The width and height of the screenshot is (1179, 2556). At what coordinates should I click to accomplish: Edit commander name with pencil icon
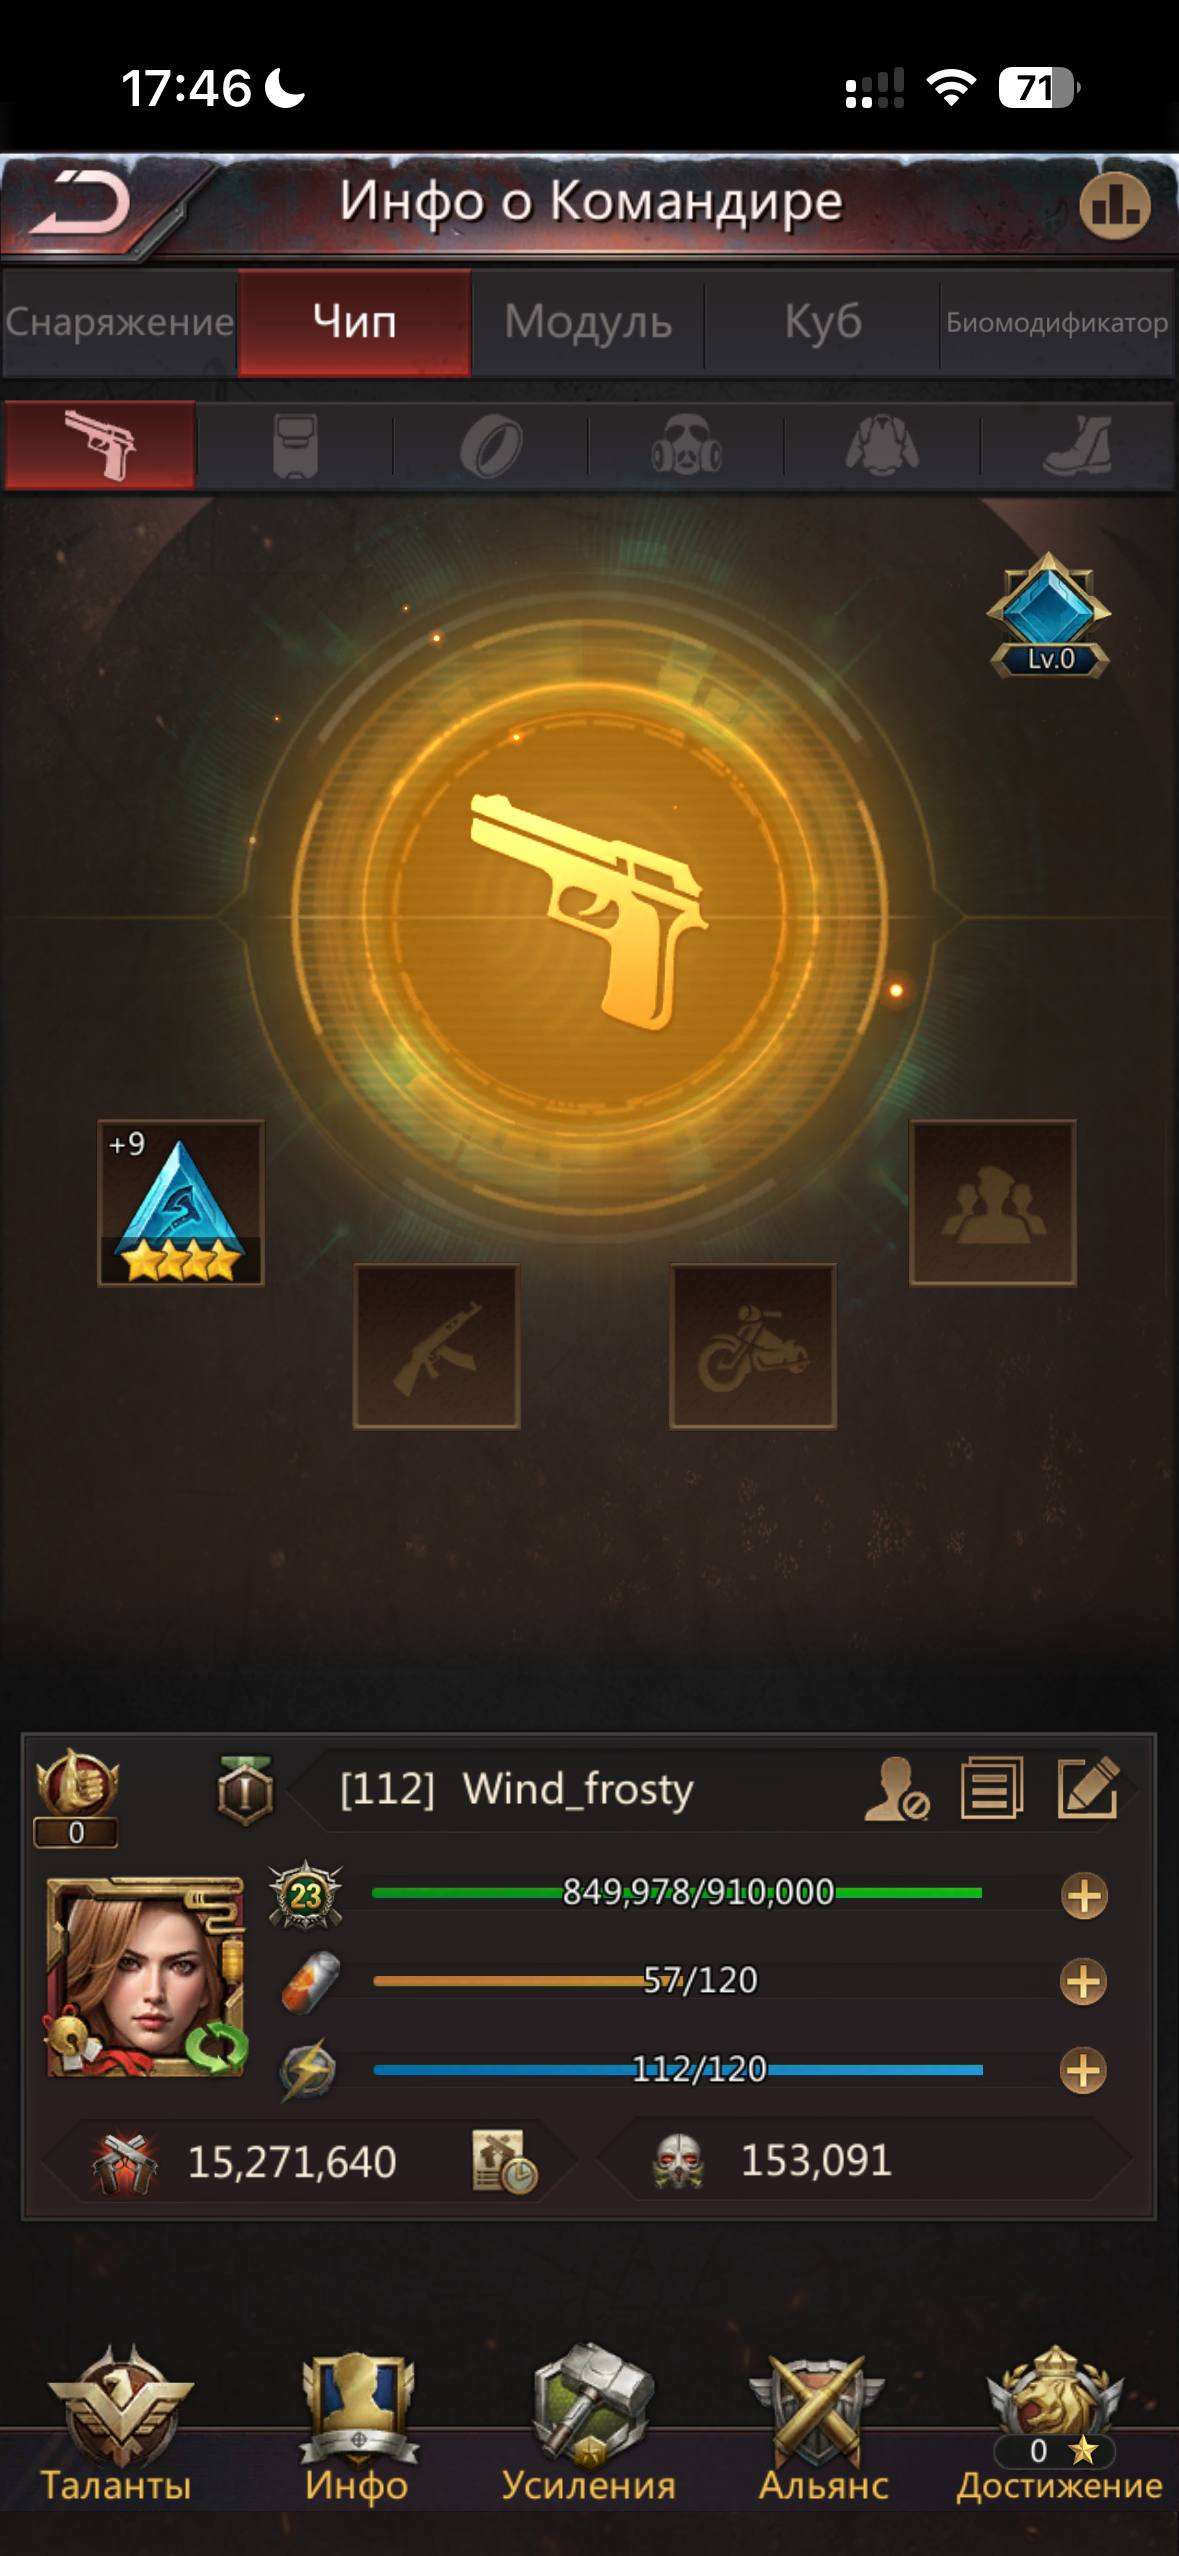(x=1088, y=1787)
